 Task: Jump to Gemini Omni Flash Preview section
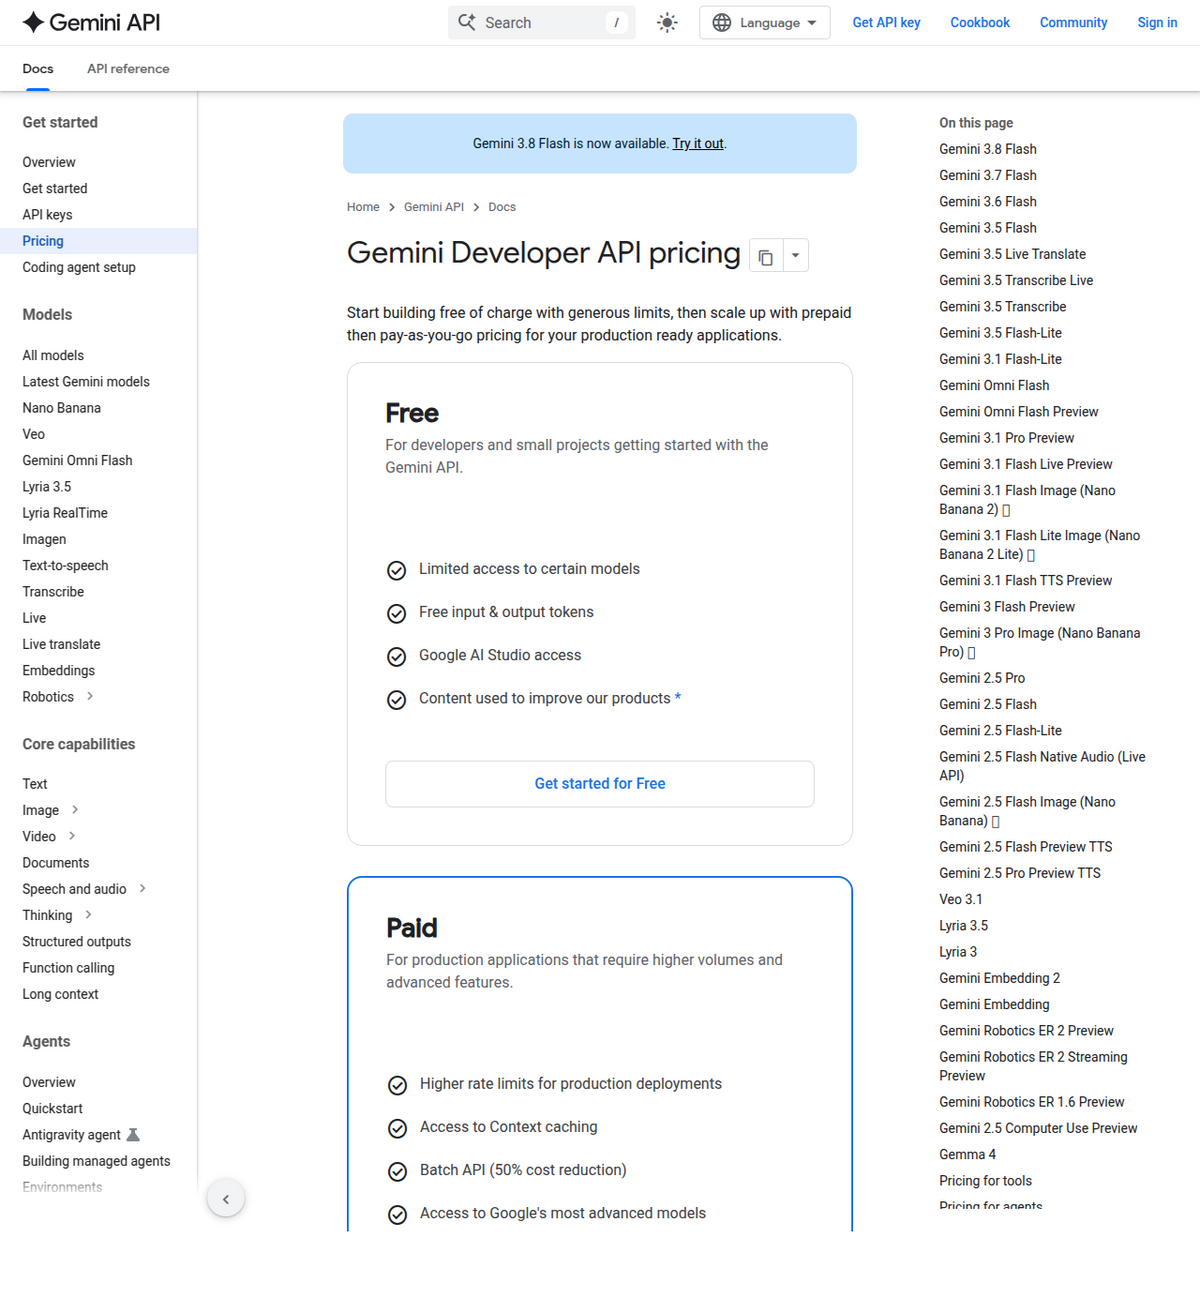click(1018, 412)
